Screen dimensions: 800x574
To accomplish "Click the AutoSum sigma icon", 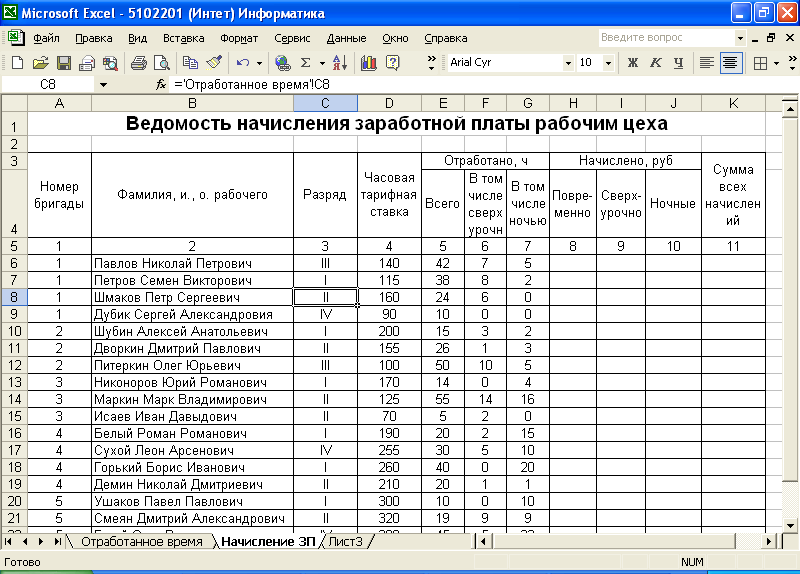I will pyautogui.click(x=306, y=63).
